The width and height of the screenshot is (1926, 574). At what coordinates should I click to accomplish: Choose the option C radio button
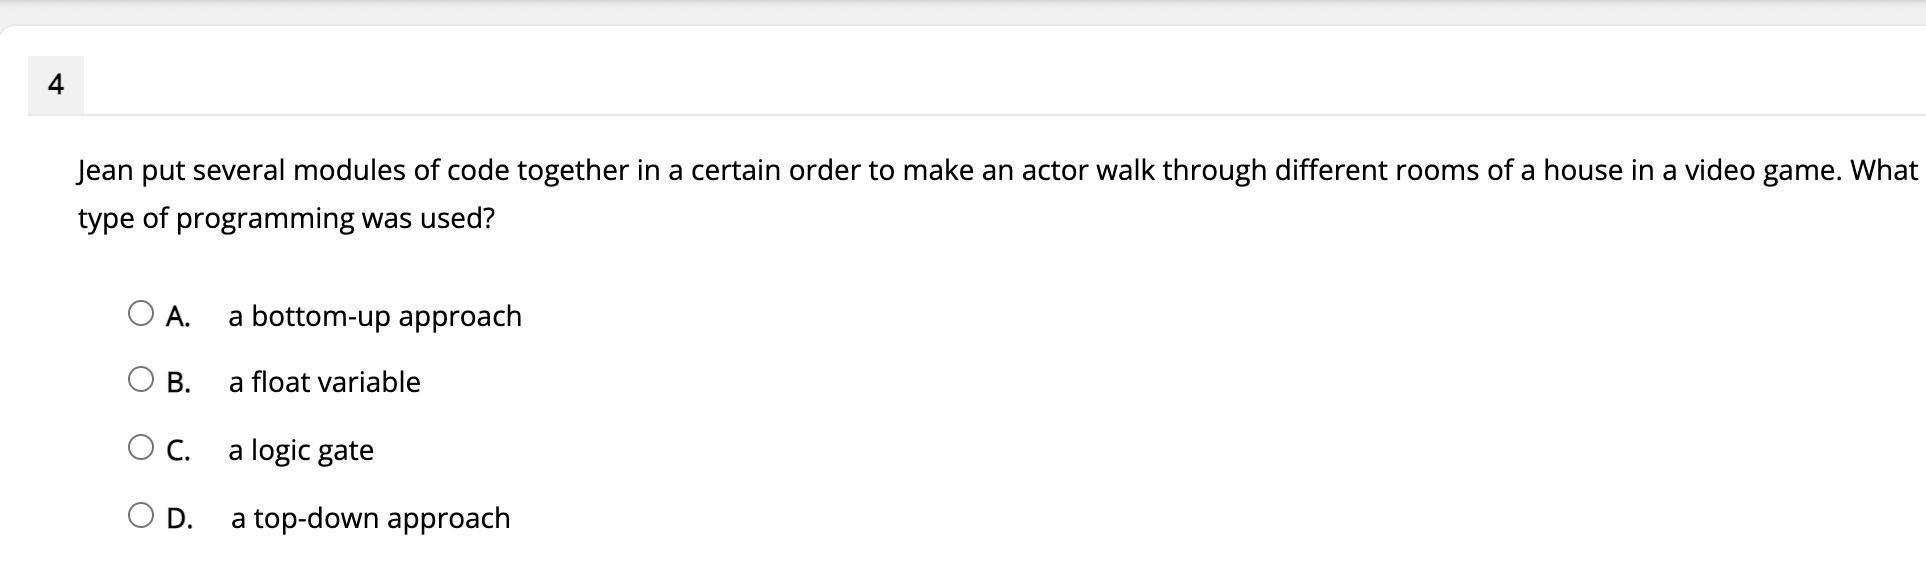click(141, 448)
